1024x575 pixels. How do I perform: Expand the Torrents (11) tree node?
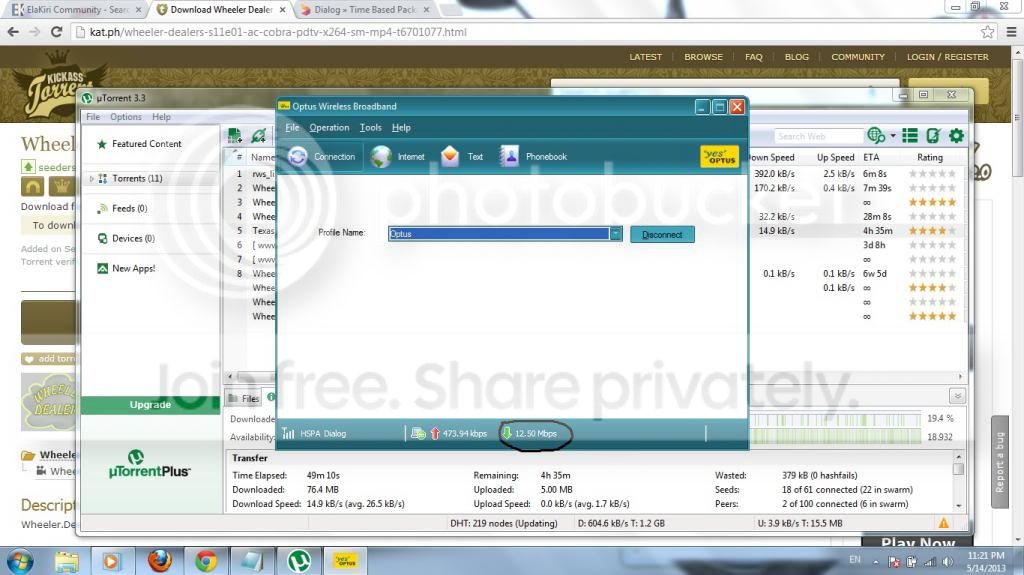coord(91,178)
